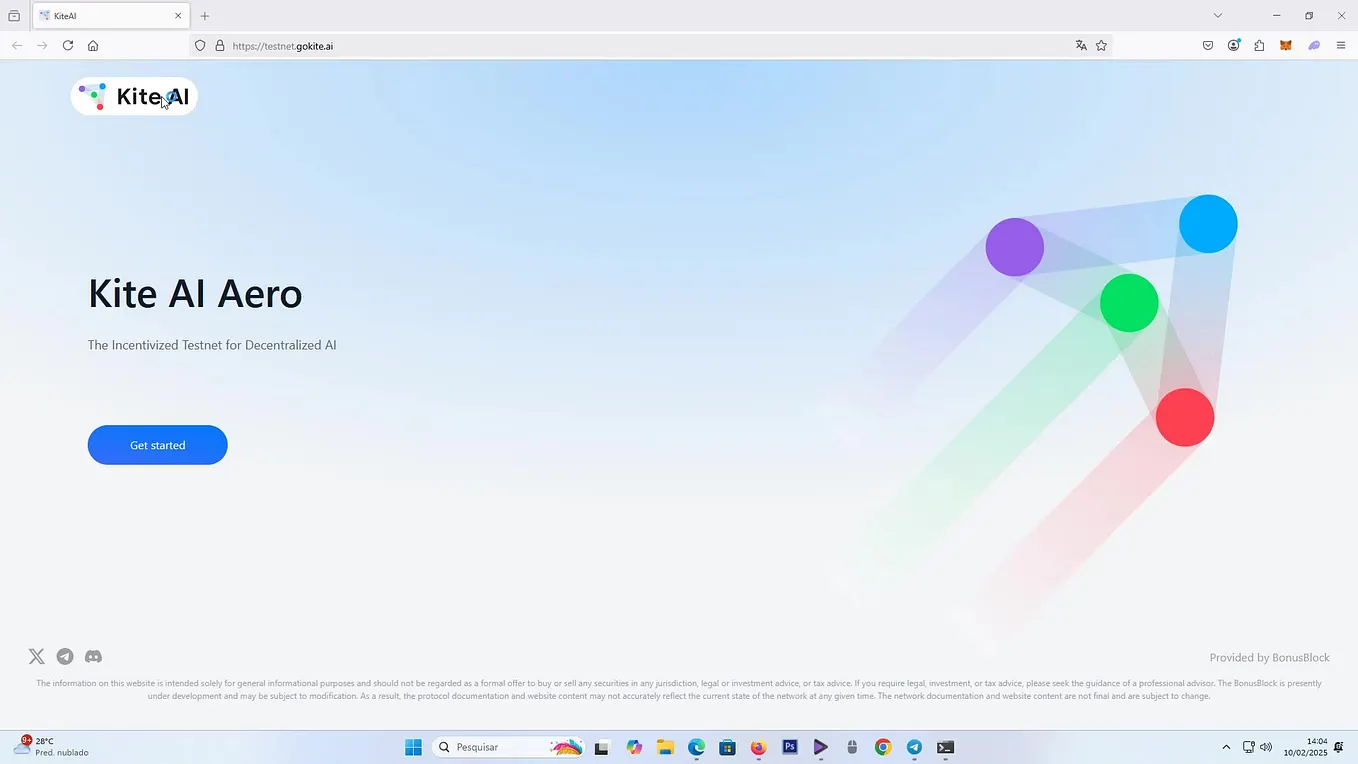Open the tracking protection shield icon
This screenshot has height=764, width=1358.
(x=200, y=45)
